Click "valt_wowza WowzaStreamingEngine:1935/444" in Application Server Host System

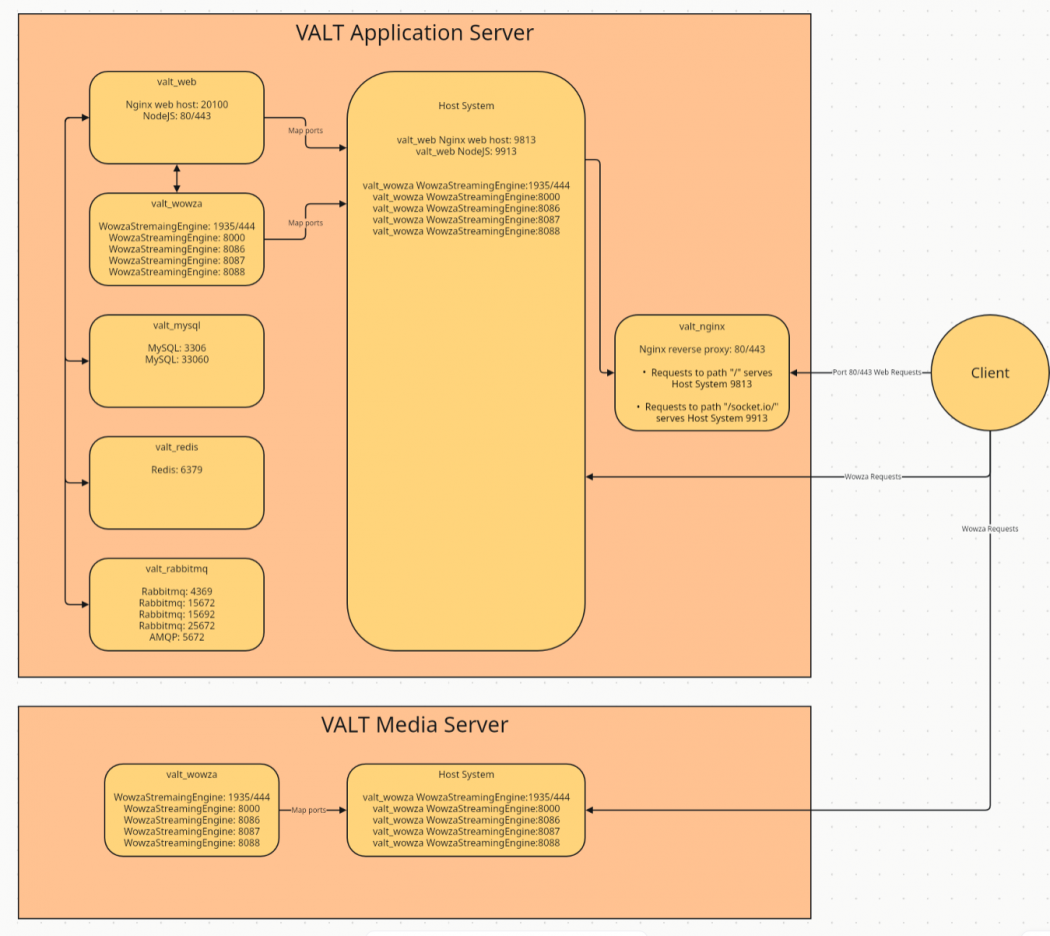pyautogui.click(x=466, y=185)
